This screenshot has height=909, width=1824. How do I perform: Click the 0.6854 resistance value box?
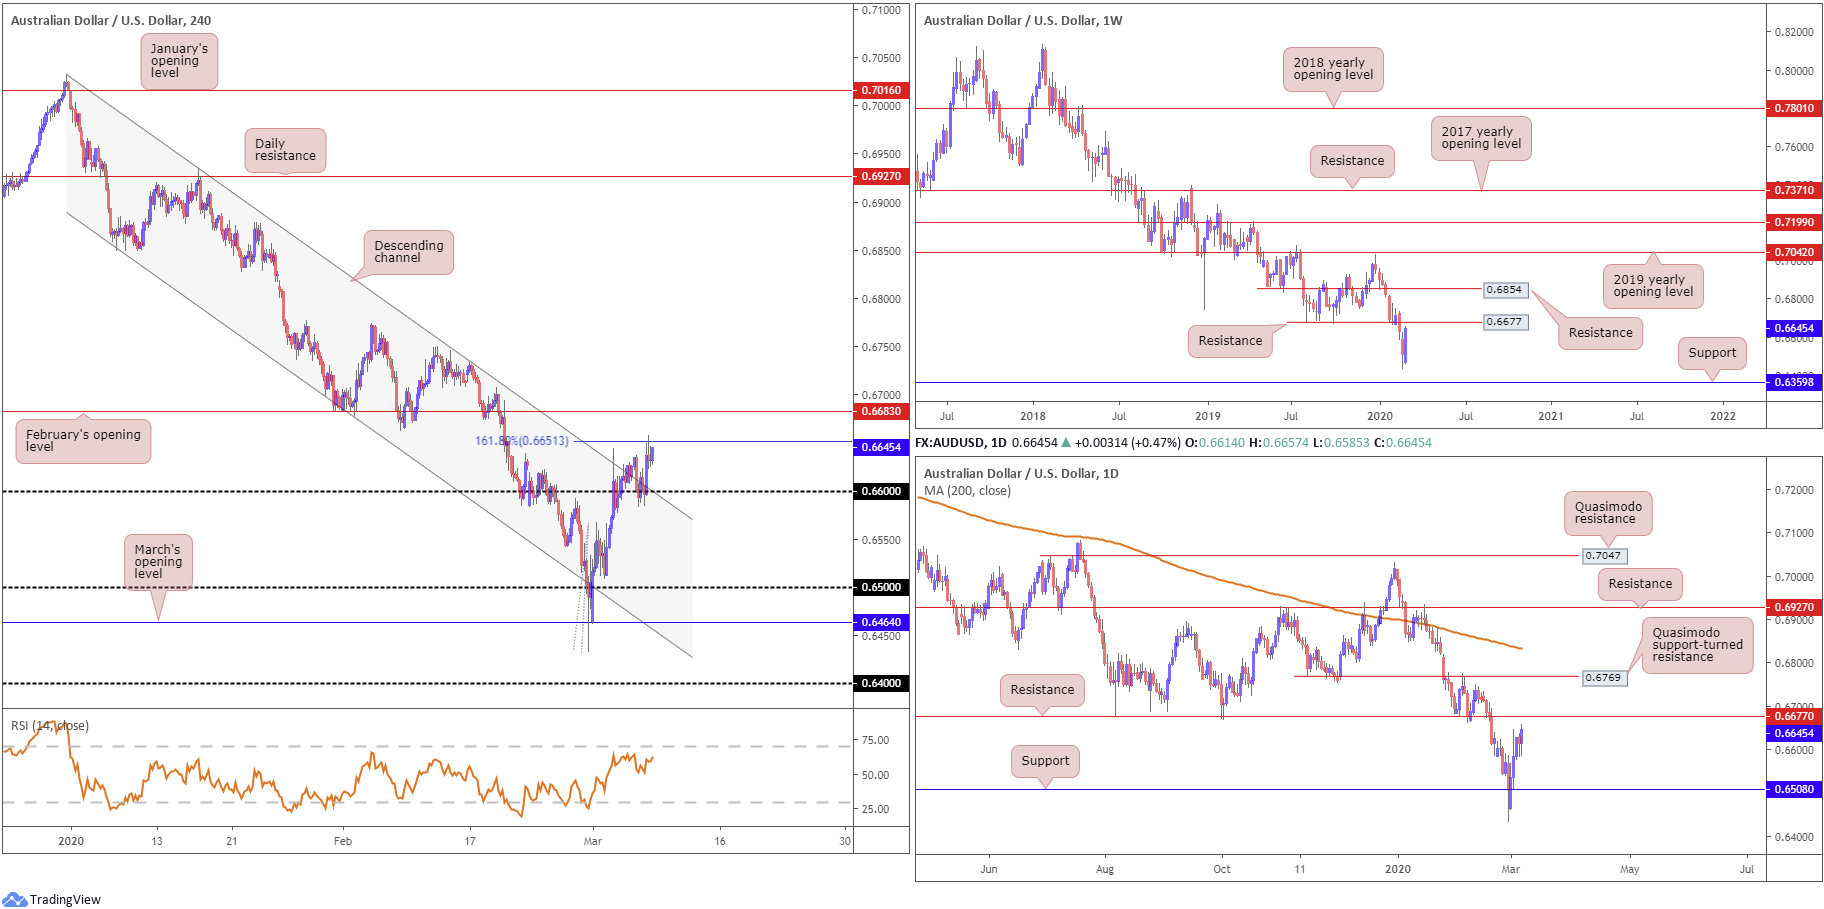coord(1504,290)
